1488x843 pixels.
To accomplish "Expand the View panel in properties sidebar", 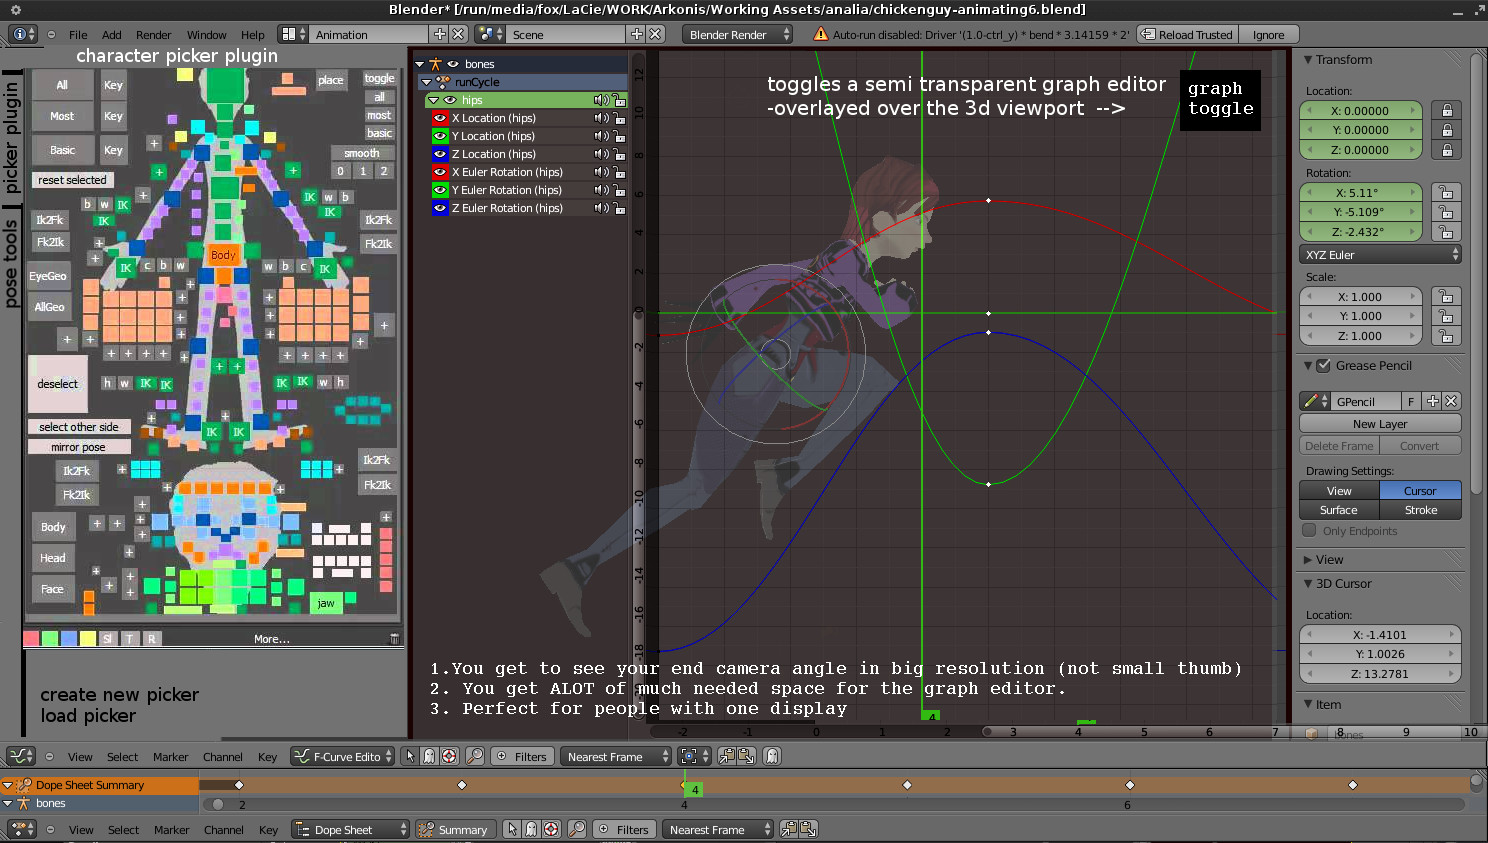I will click(x=1308, y=560).
